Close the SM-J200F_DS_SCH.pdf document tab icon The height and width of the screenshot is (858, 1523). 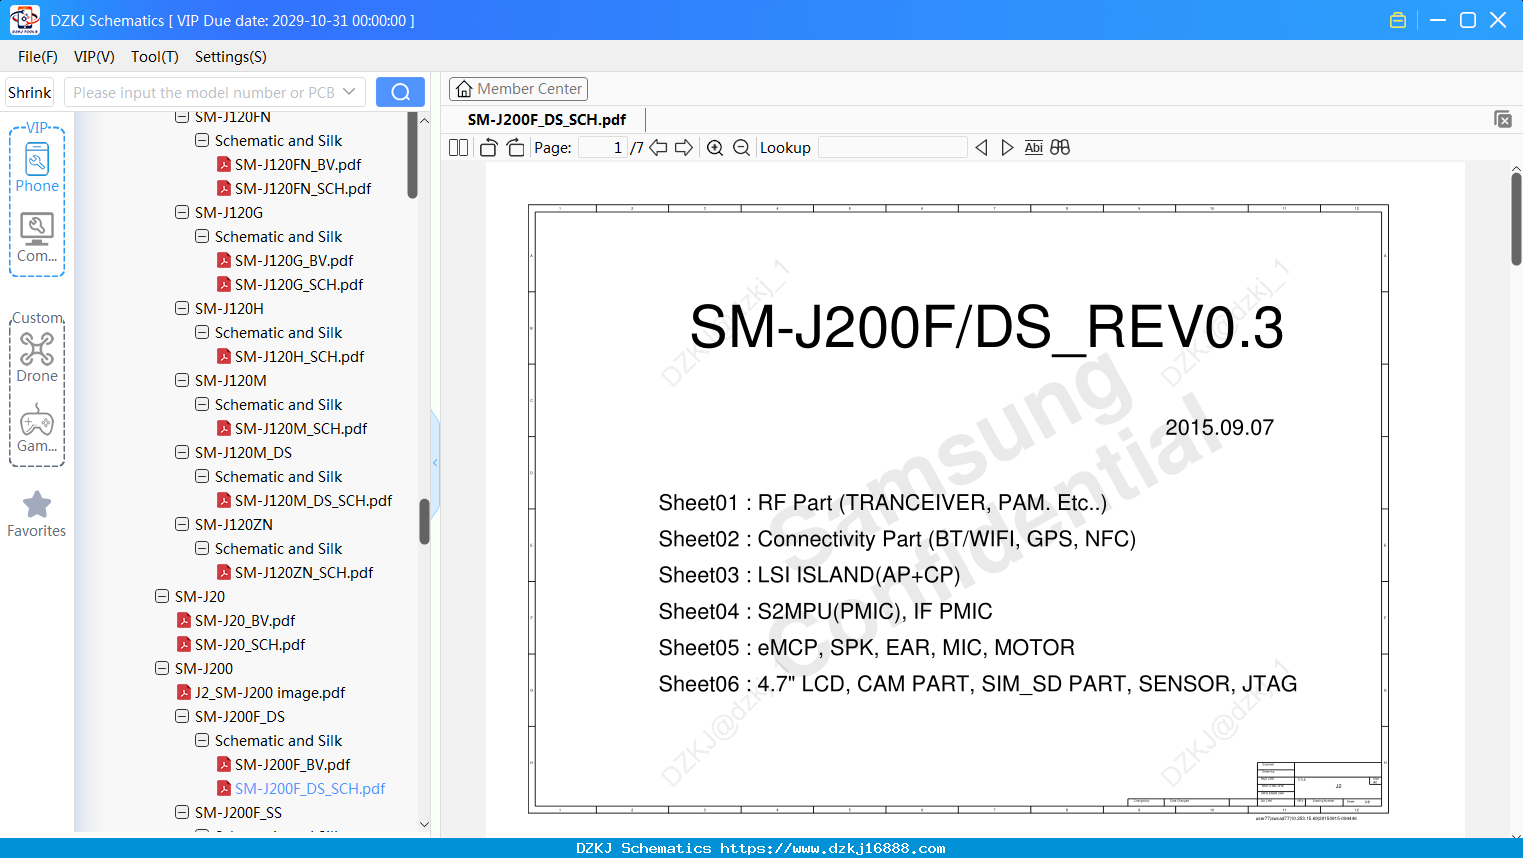point(1502,119)
